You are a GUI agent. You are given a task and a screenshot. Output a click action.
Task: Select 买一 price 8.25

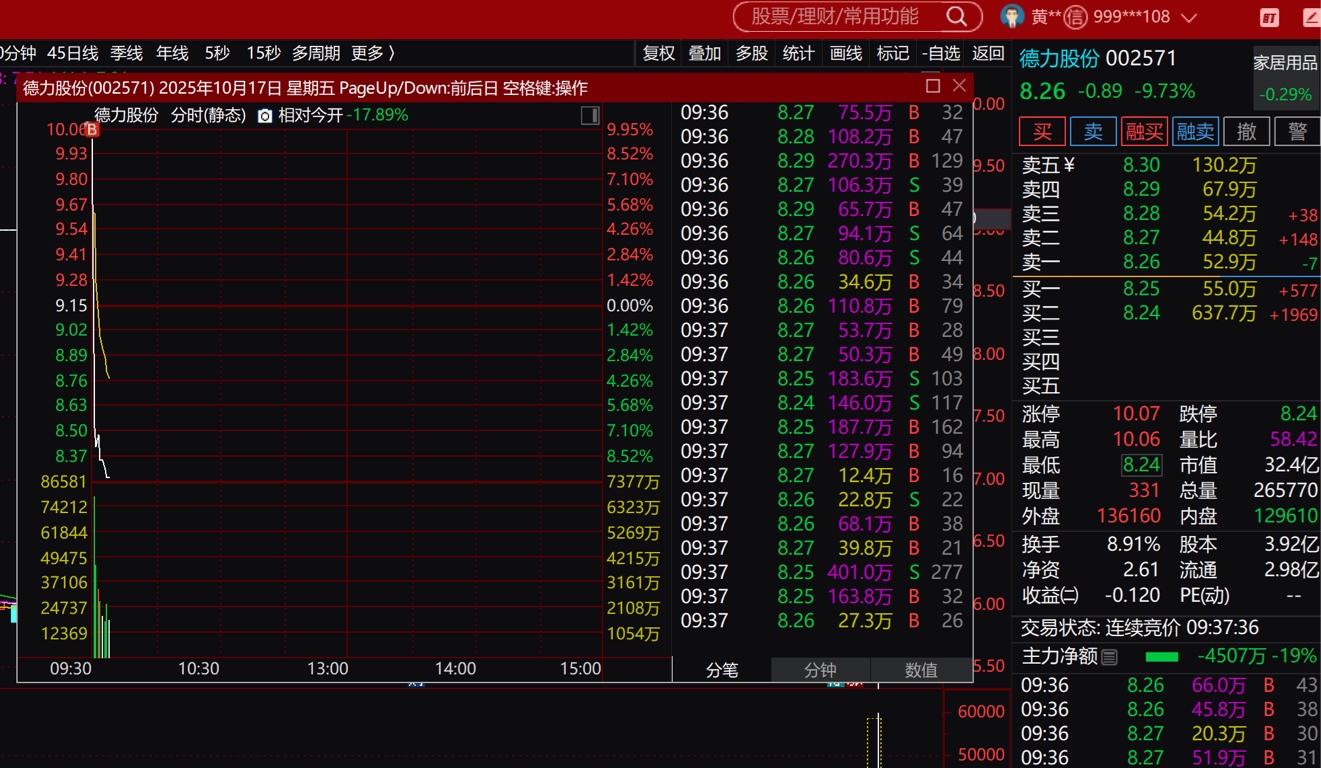1141,289
